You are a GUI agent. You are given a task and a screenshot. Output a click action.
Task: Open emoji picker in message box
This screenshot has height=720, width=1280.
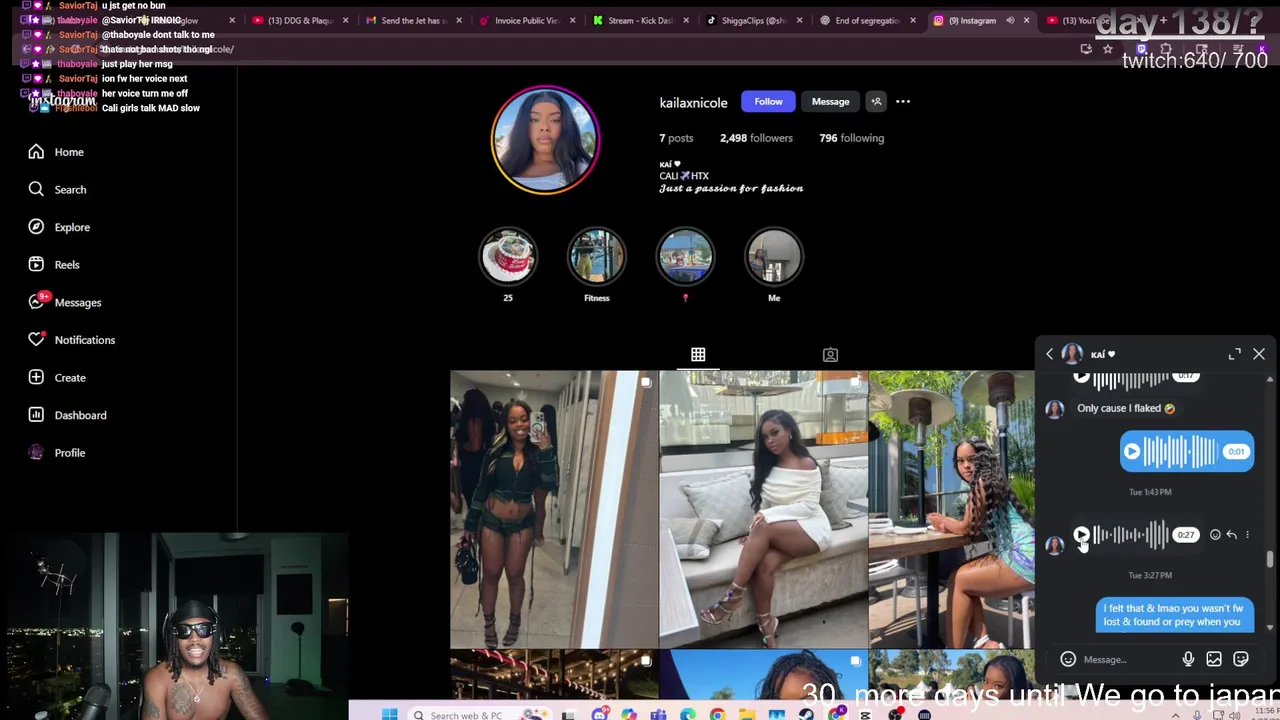click(x=1068, y=659)
